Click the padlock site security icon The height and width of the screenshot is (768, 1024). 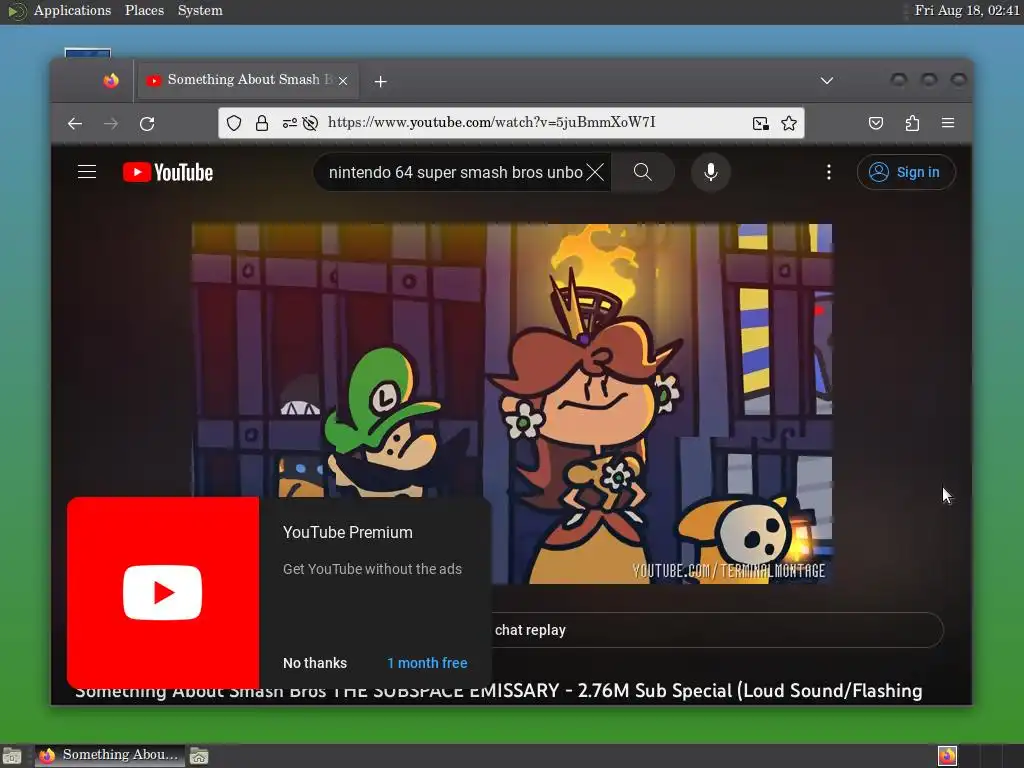[262, 123]
